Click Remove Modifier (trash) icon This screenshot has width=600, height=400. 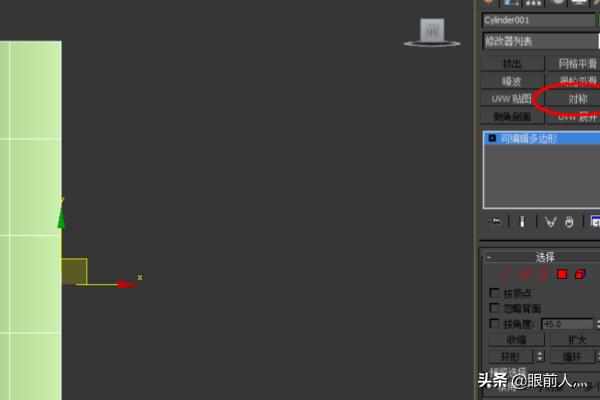click(x=569, y=222)
